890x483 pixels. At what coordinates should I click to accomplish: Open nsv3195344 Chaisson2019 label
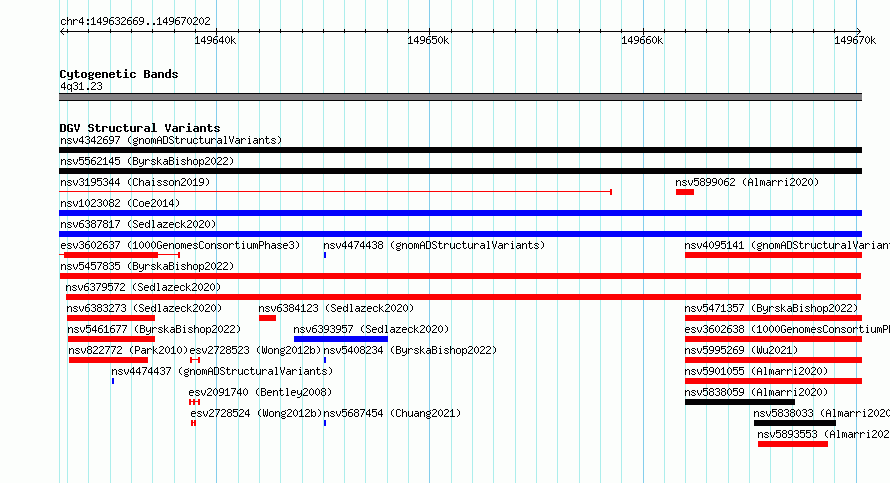[135, 182]
